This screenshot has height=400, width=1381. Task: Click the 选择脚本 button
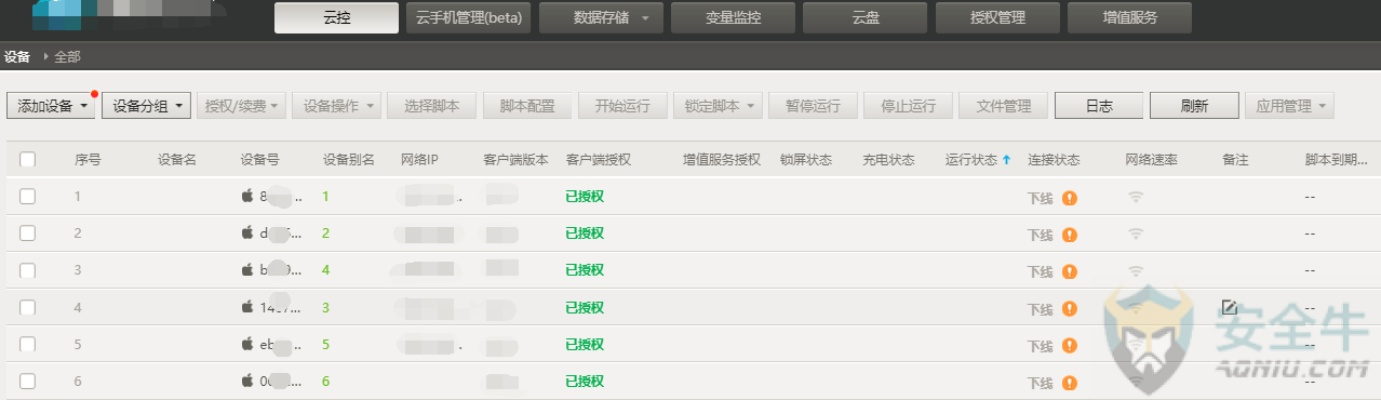(432, 106)
